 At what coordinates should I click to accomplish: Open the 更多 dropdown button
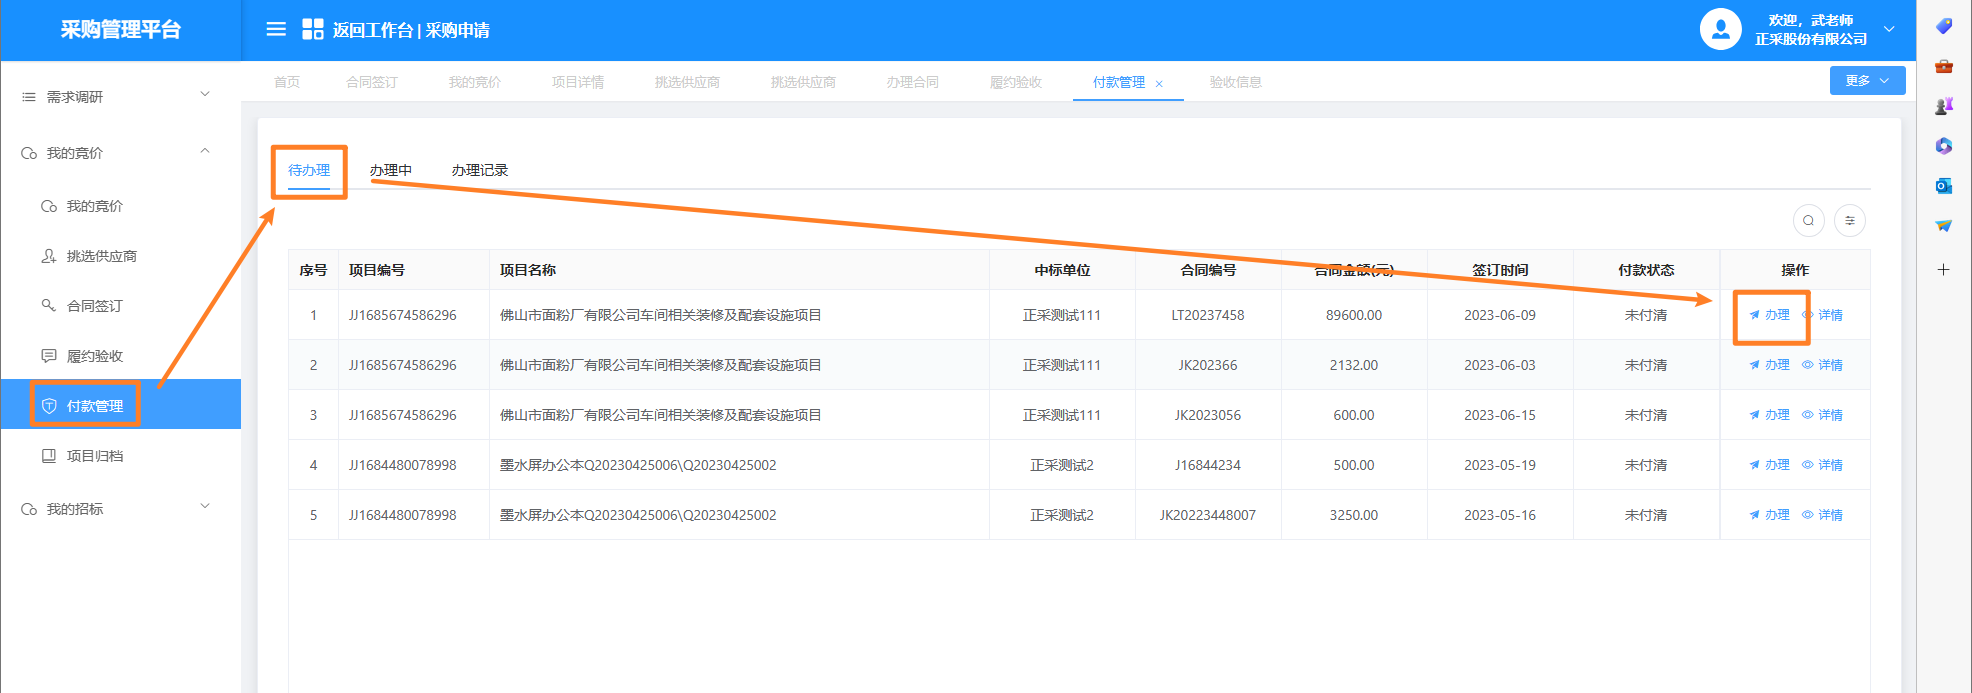(1866, 81)
